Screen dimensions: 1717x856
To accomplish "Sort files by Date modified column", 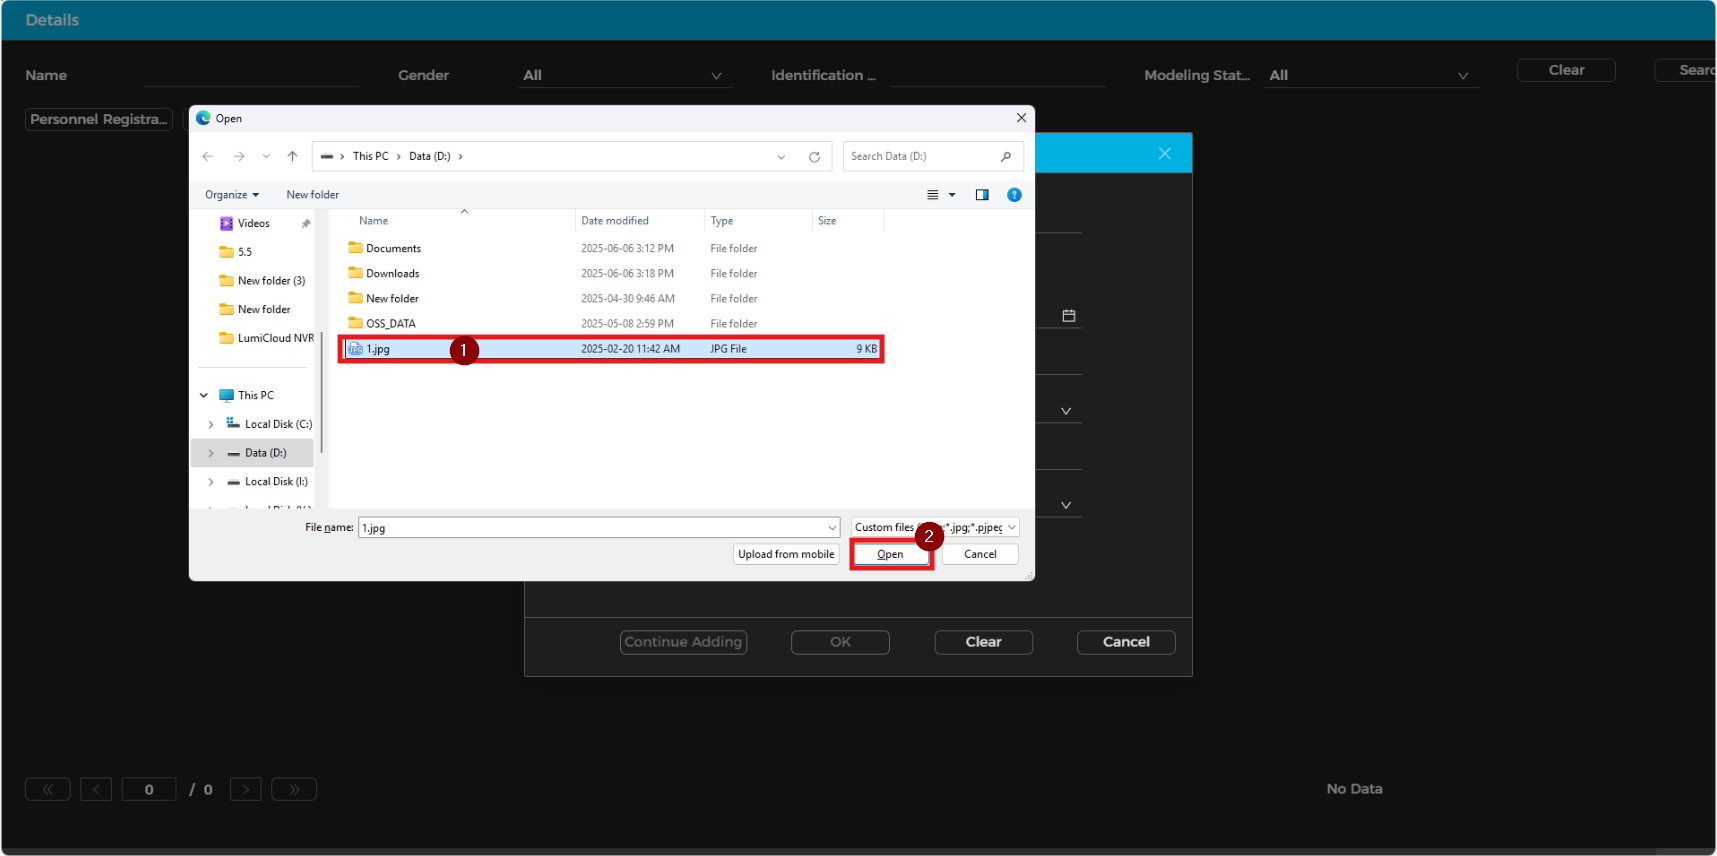I will point(615,221).
